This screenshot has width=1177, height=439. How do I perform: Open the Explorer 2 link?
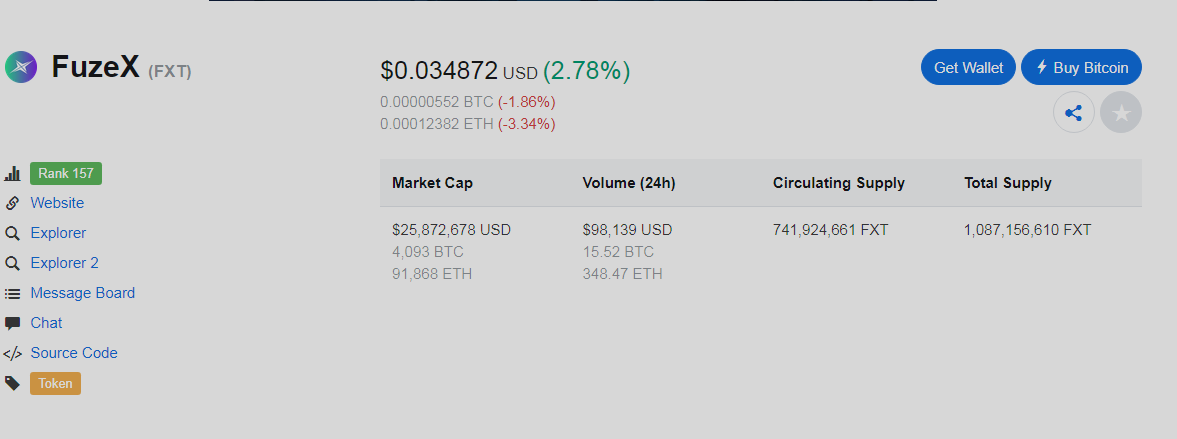point(64,263)
